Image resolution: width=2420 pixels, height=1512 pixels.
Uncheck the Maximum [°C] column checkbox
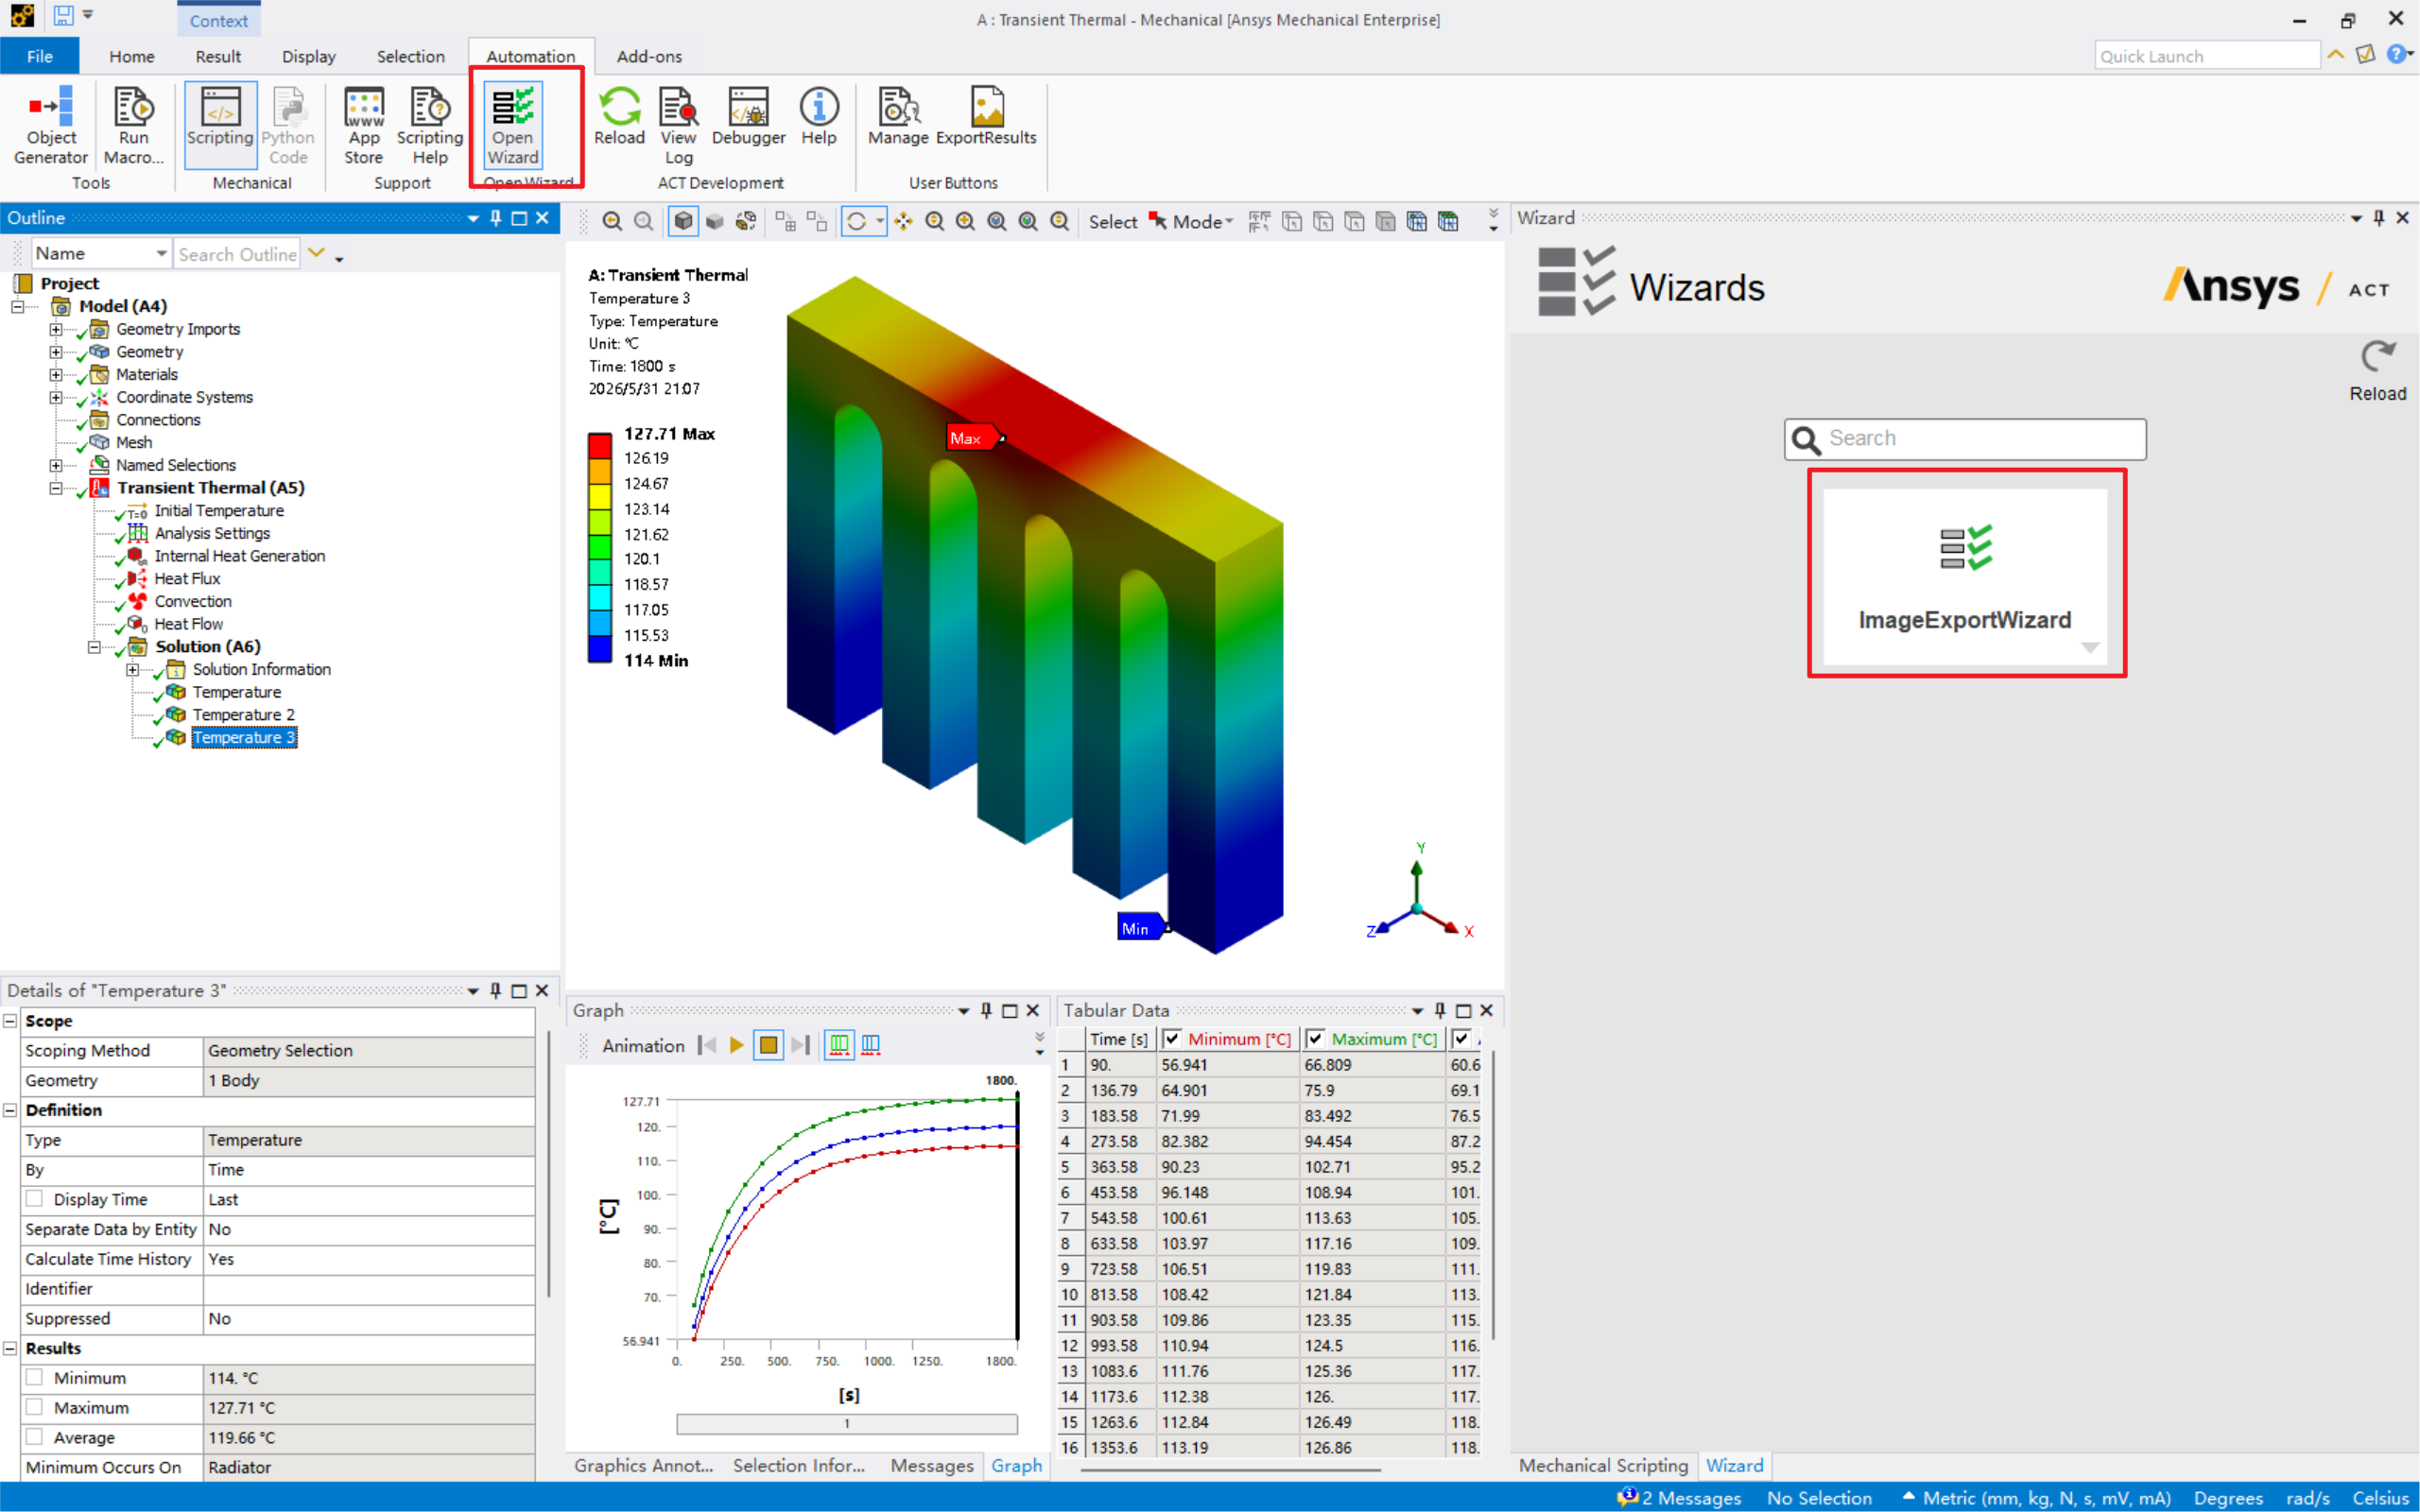1315,1039
